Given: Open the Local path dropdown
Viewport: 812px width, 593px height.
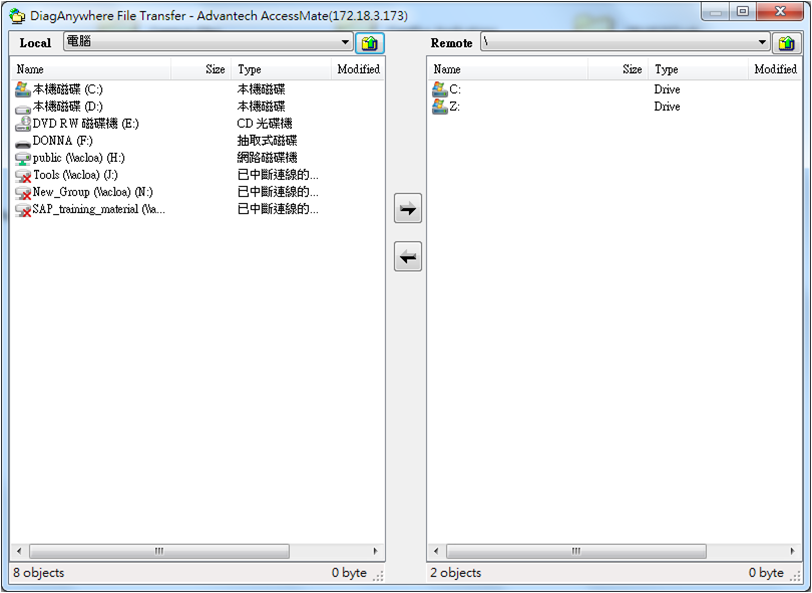Looking at the screenshot, I should [345, 42].
